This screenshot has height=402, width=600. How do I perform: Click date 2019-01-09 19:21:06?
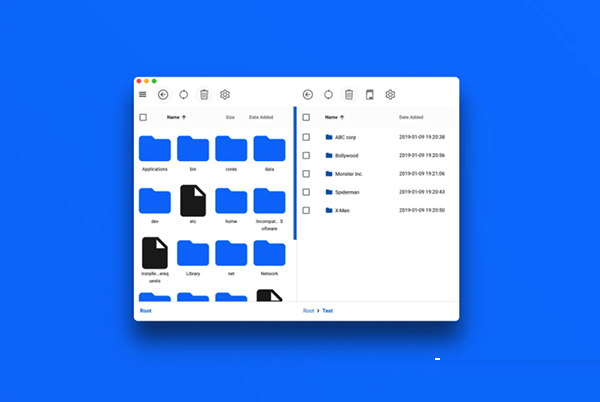[422, 174]
